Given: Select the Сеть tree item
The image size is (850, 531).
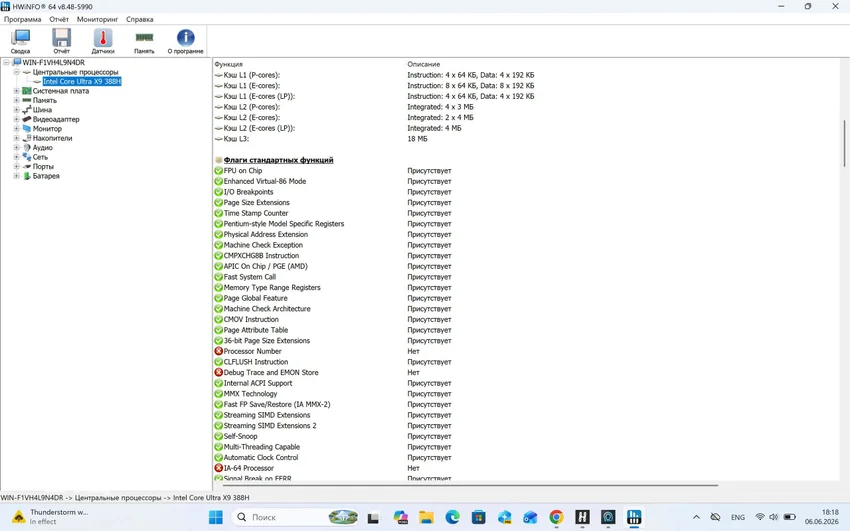Looking at the screenshot, I should (x=40, y=157).
